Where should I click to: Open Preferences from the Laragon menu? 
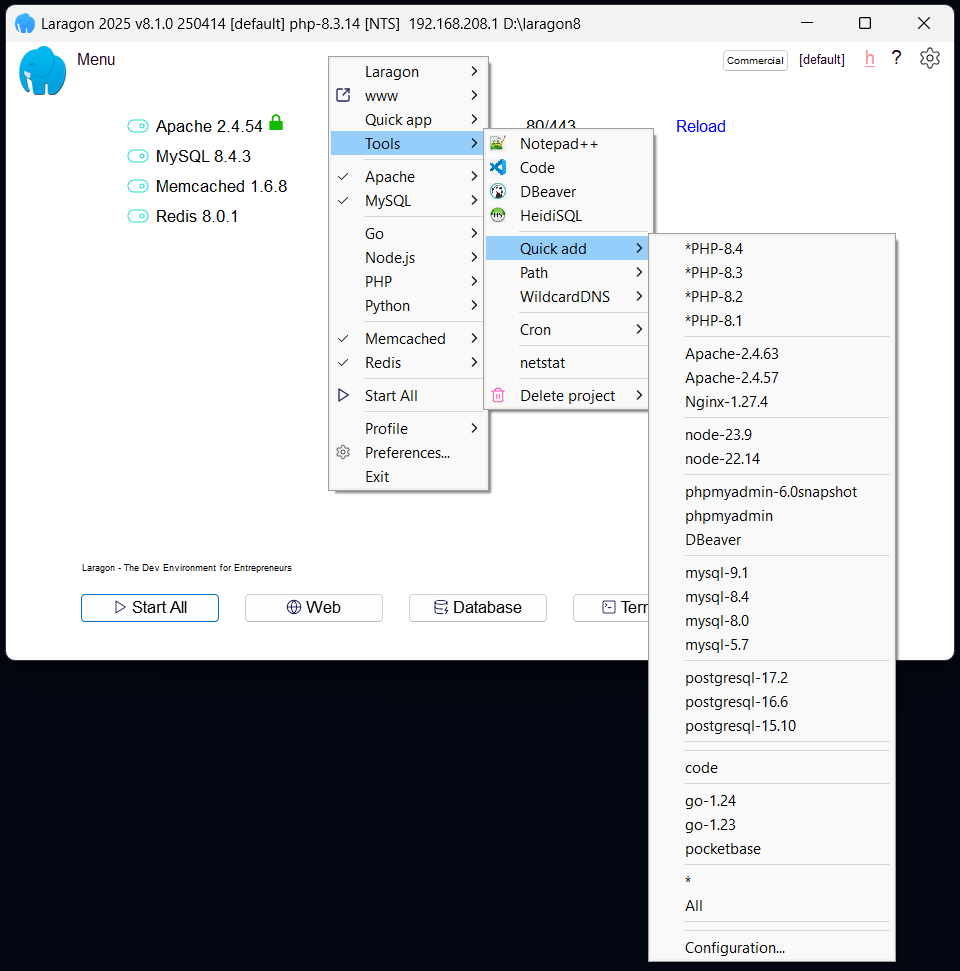click(x=407, y=452)
